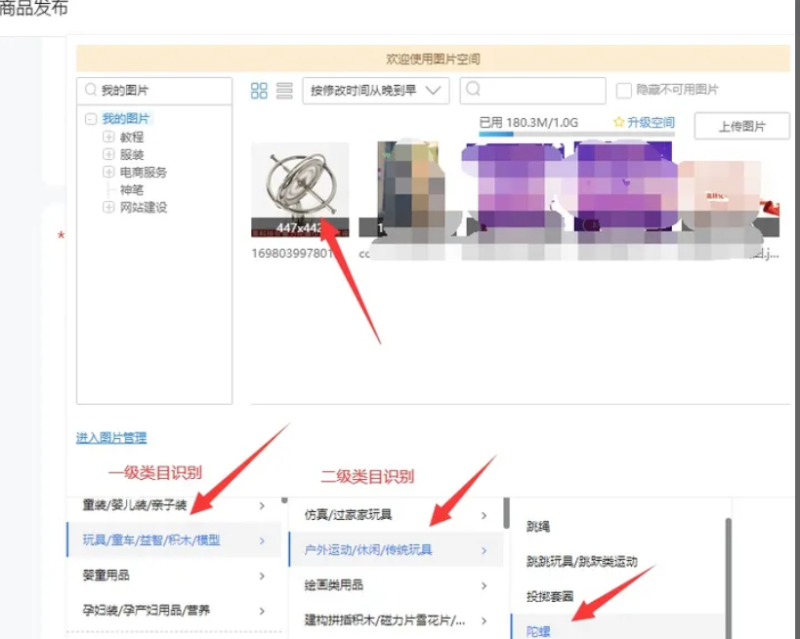Open the 按修改时间从晚到早 sort dropdown
Screen dimensions: 800x639
pos(374,90)
